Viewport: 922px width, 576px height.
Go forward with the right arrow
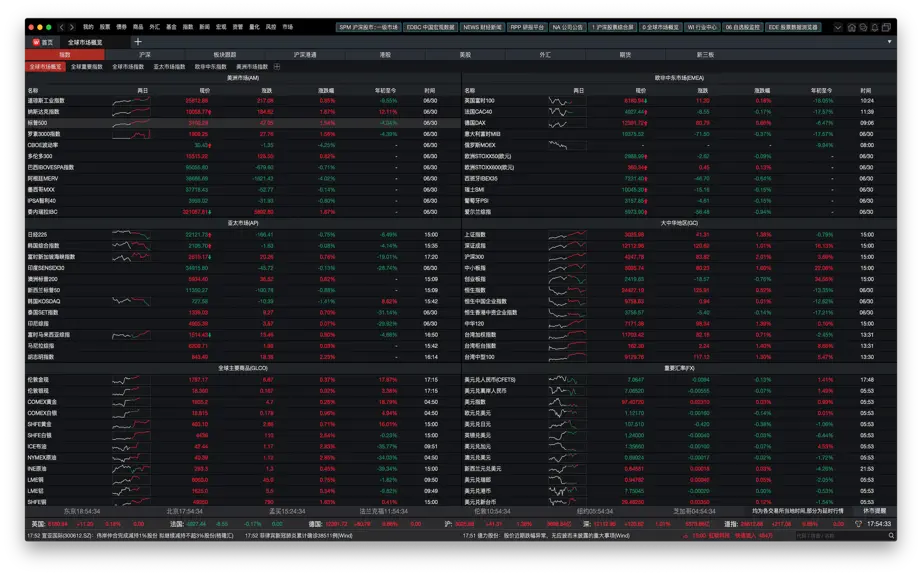tap(72, 27)
